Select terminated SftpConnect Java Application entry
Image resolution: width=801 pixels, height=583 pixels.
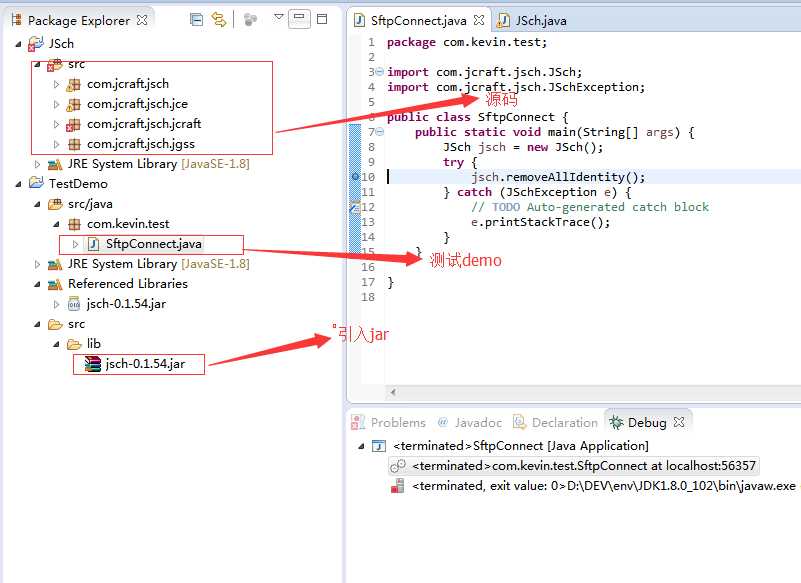tap(521, 446)
